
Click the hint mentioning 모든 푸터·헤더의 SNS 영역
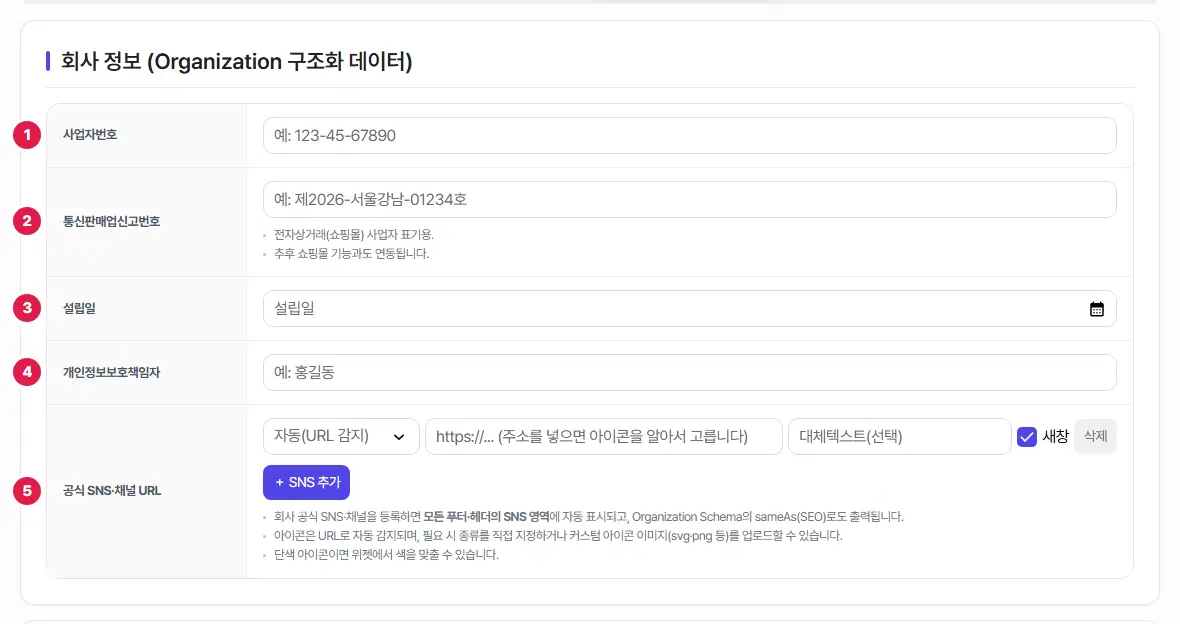588,517
